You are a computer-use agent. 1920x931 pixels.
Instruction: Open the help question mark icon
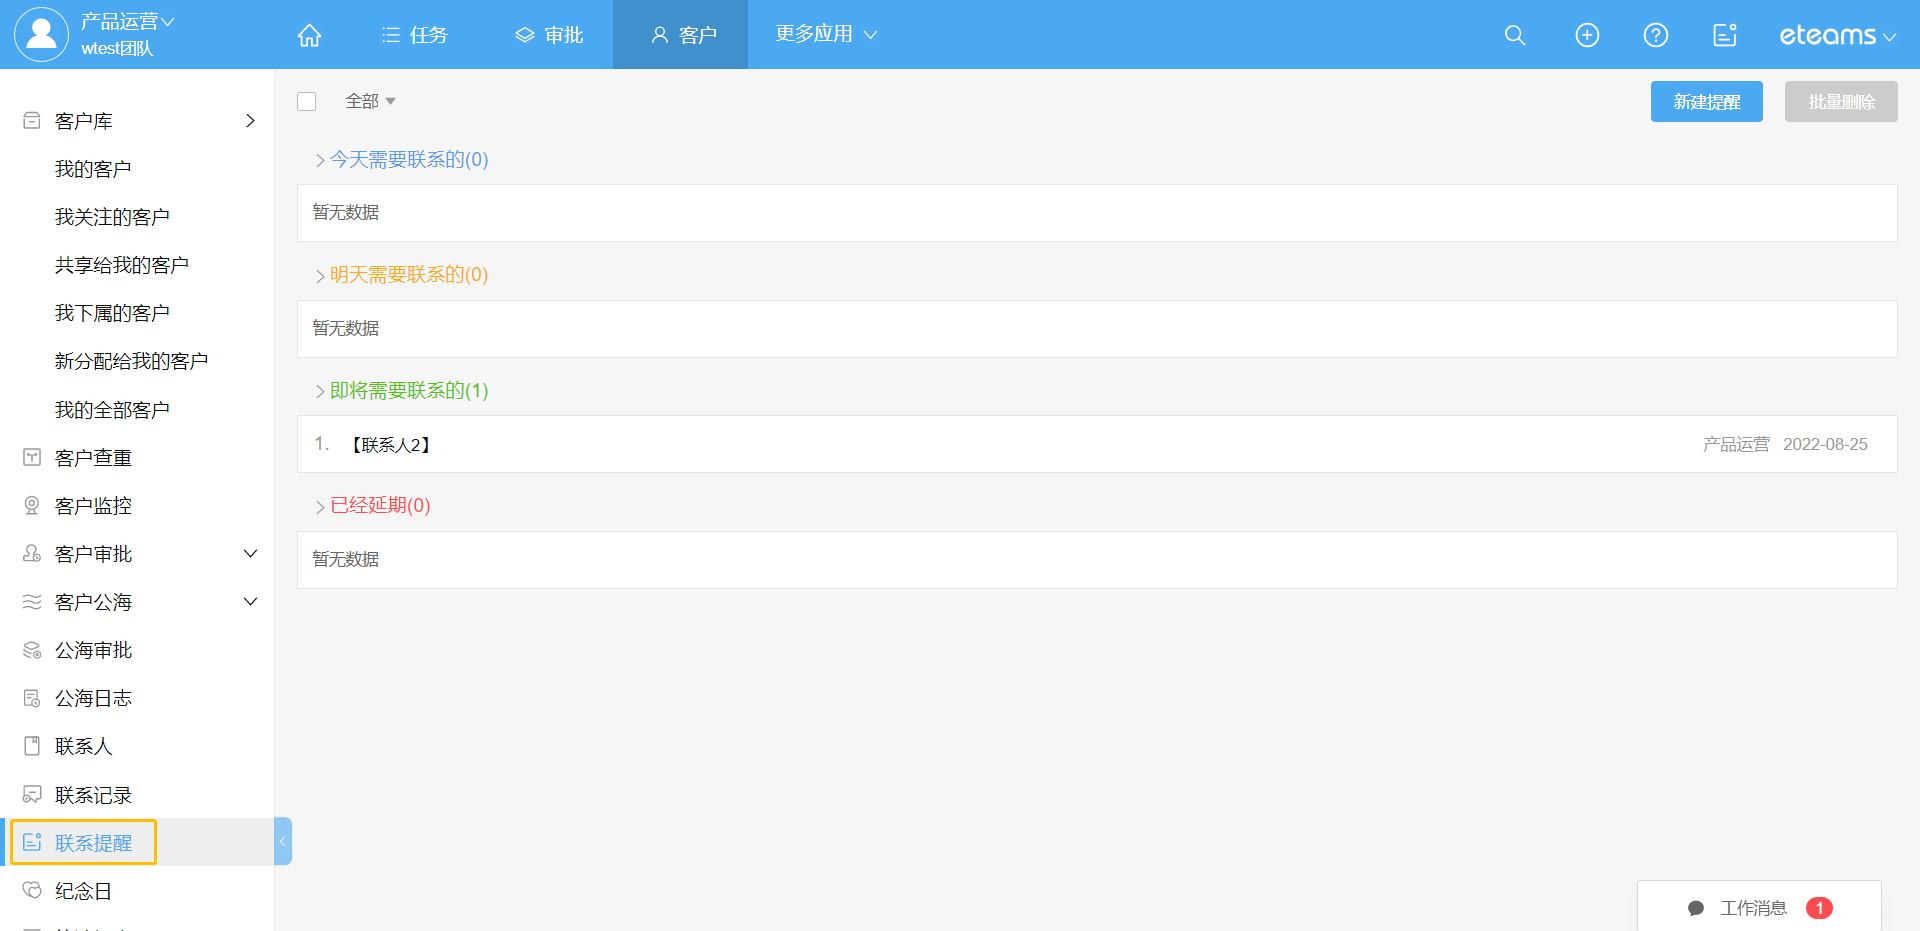coord(1655,35)
